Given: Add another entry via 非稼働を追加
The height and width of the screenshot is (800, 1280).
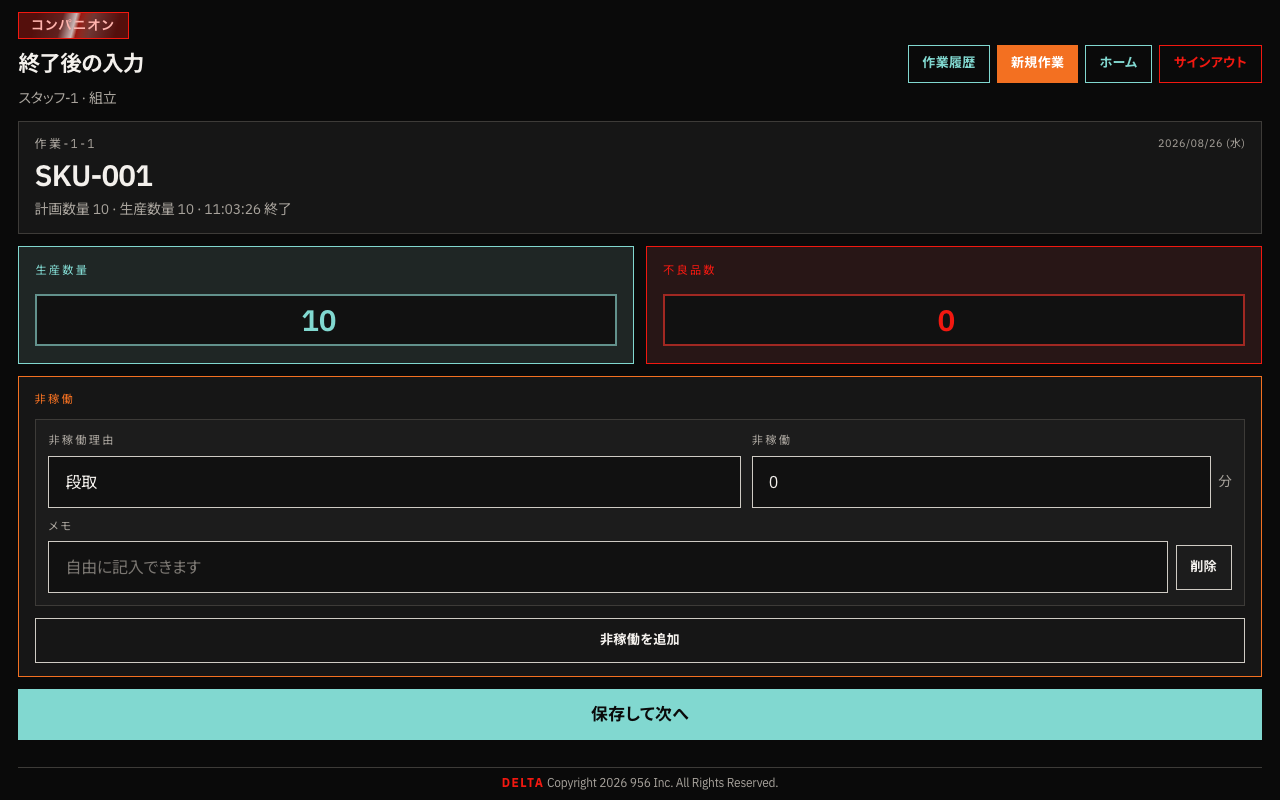Looking at the screenshot, I should (x=640, y=640).
